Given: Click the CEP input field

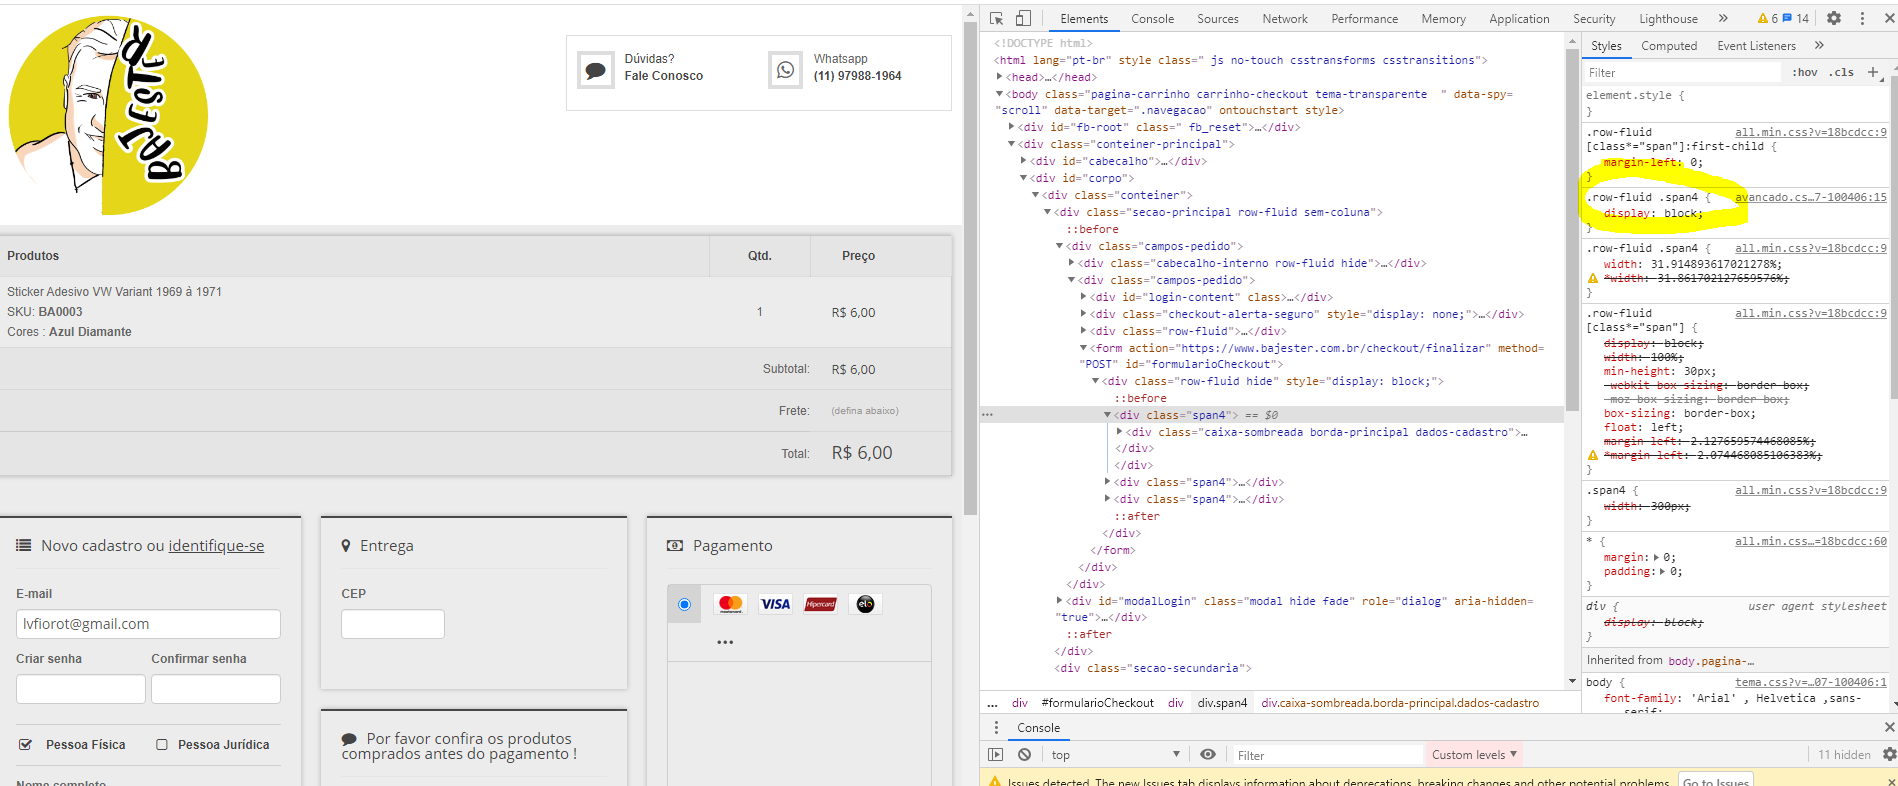Looking at the screenshot, I should click(x=393, y=624).
